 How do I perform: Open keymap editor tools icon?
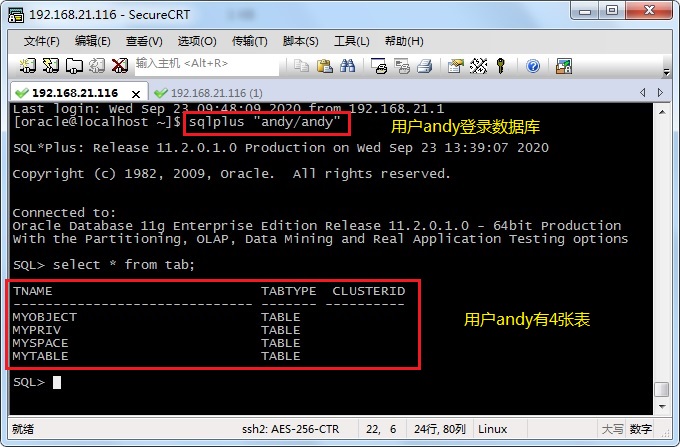[x=478, y=66]
